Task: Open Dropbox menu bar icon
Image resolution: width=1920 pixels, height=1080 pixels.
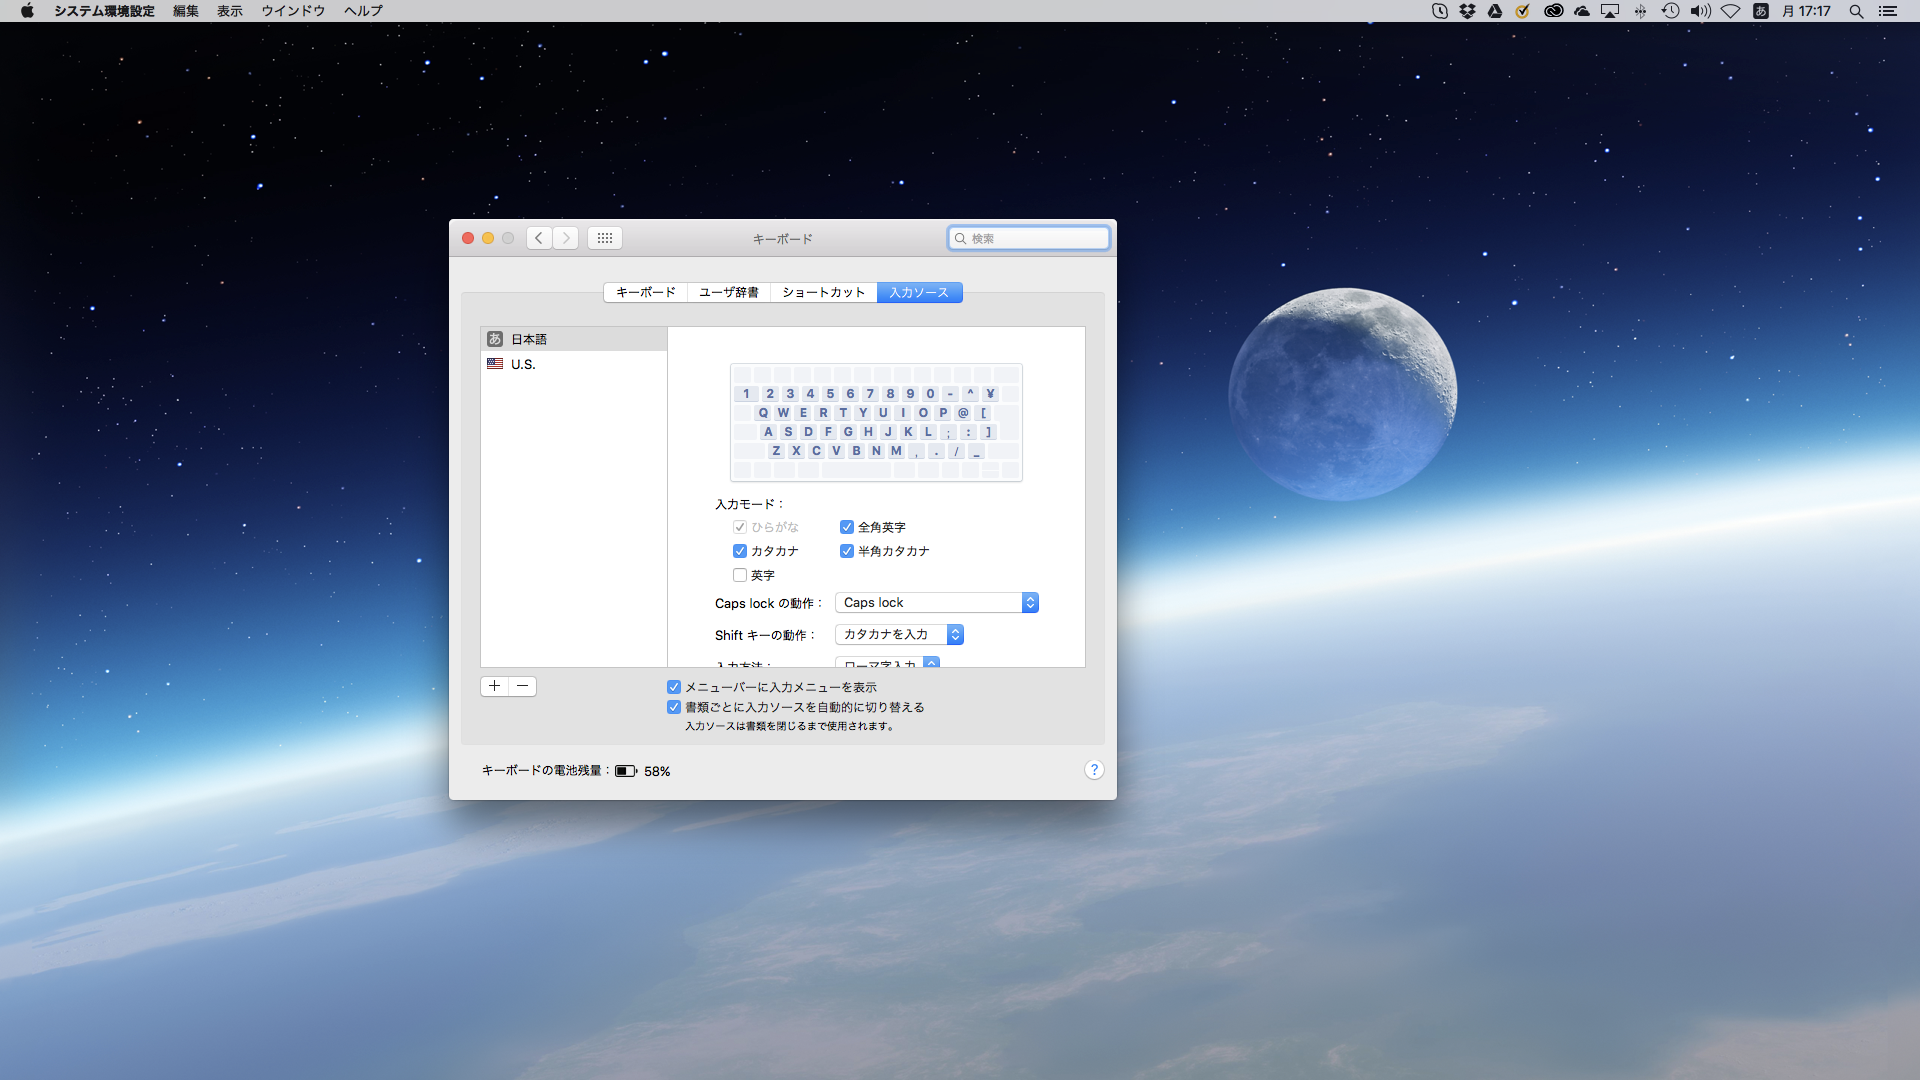Action: point(1467,11)
